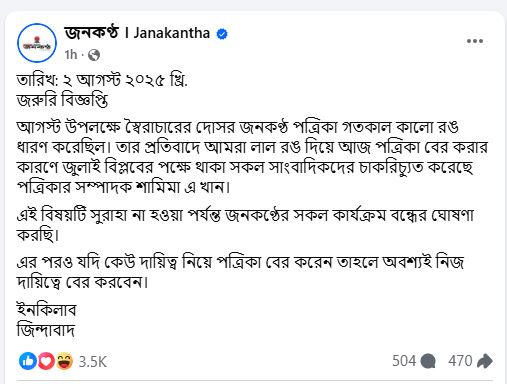Click the blue Like reaction icon
Screen dimensions: 507x384
28,361
